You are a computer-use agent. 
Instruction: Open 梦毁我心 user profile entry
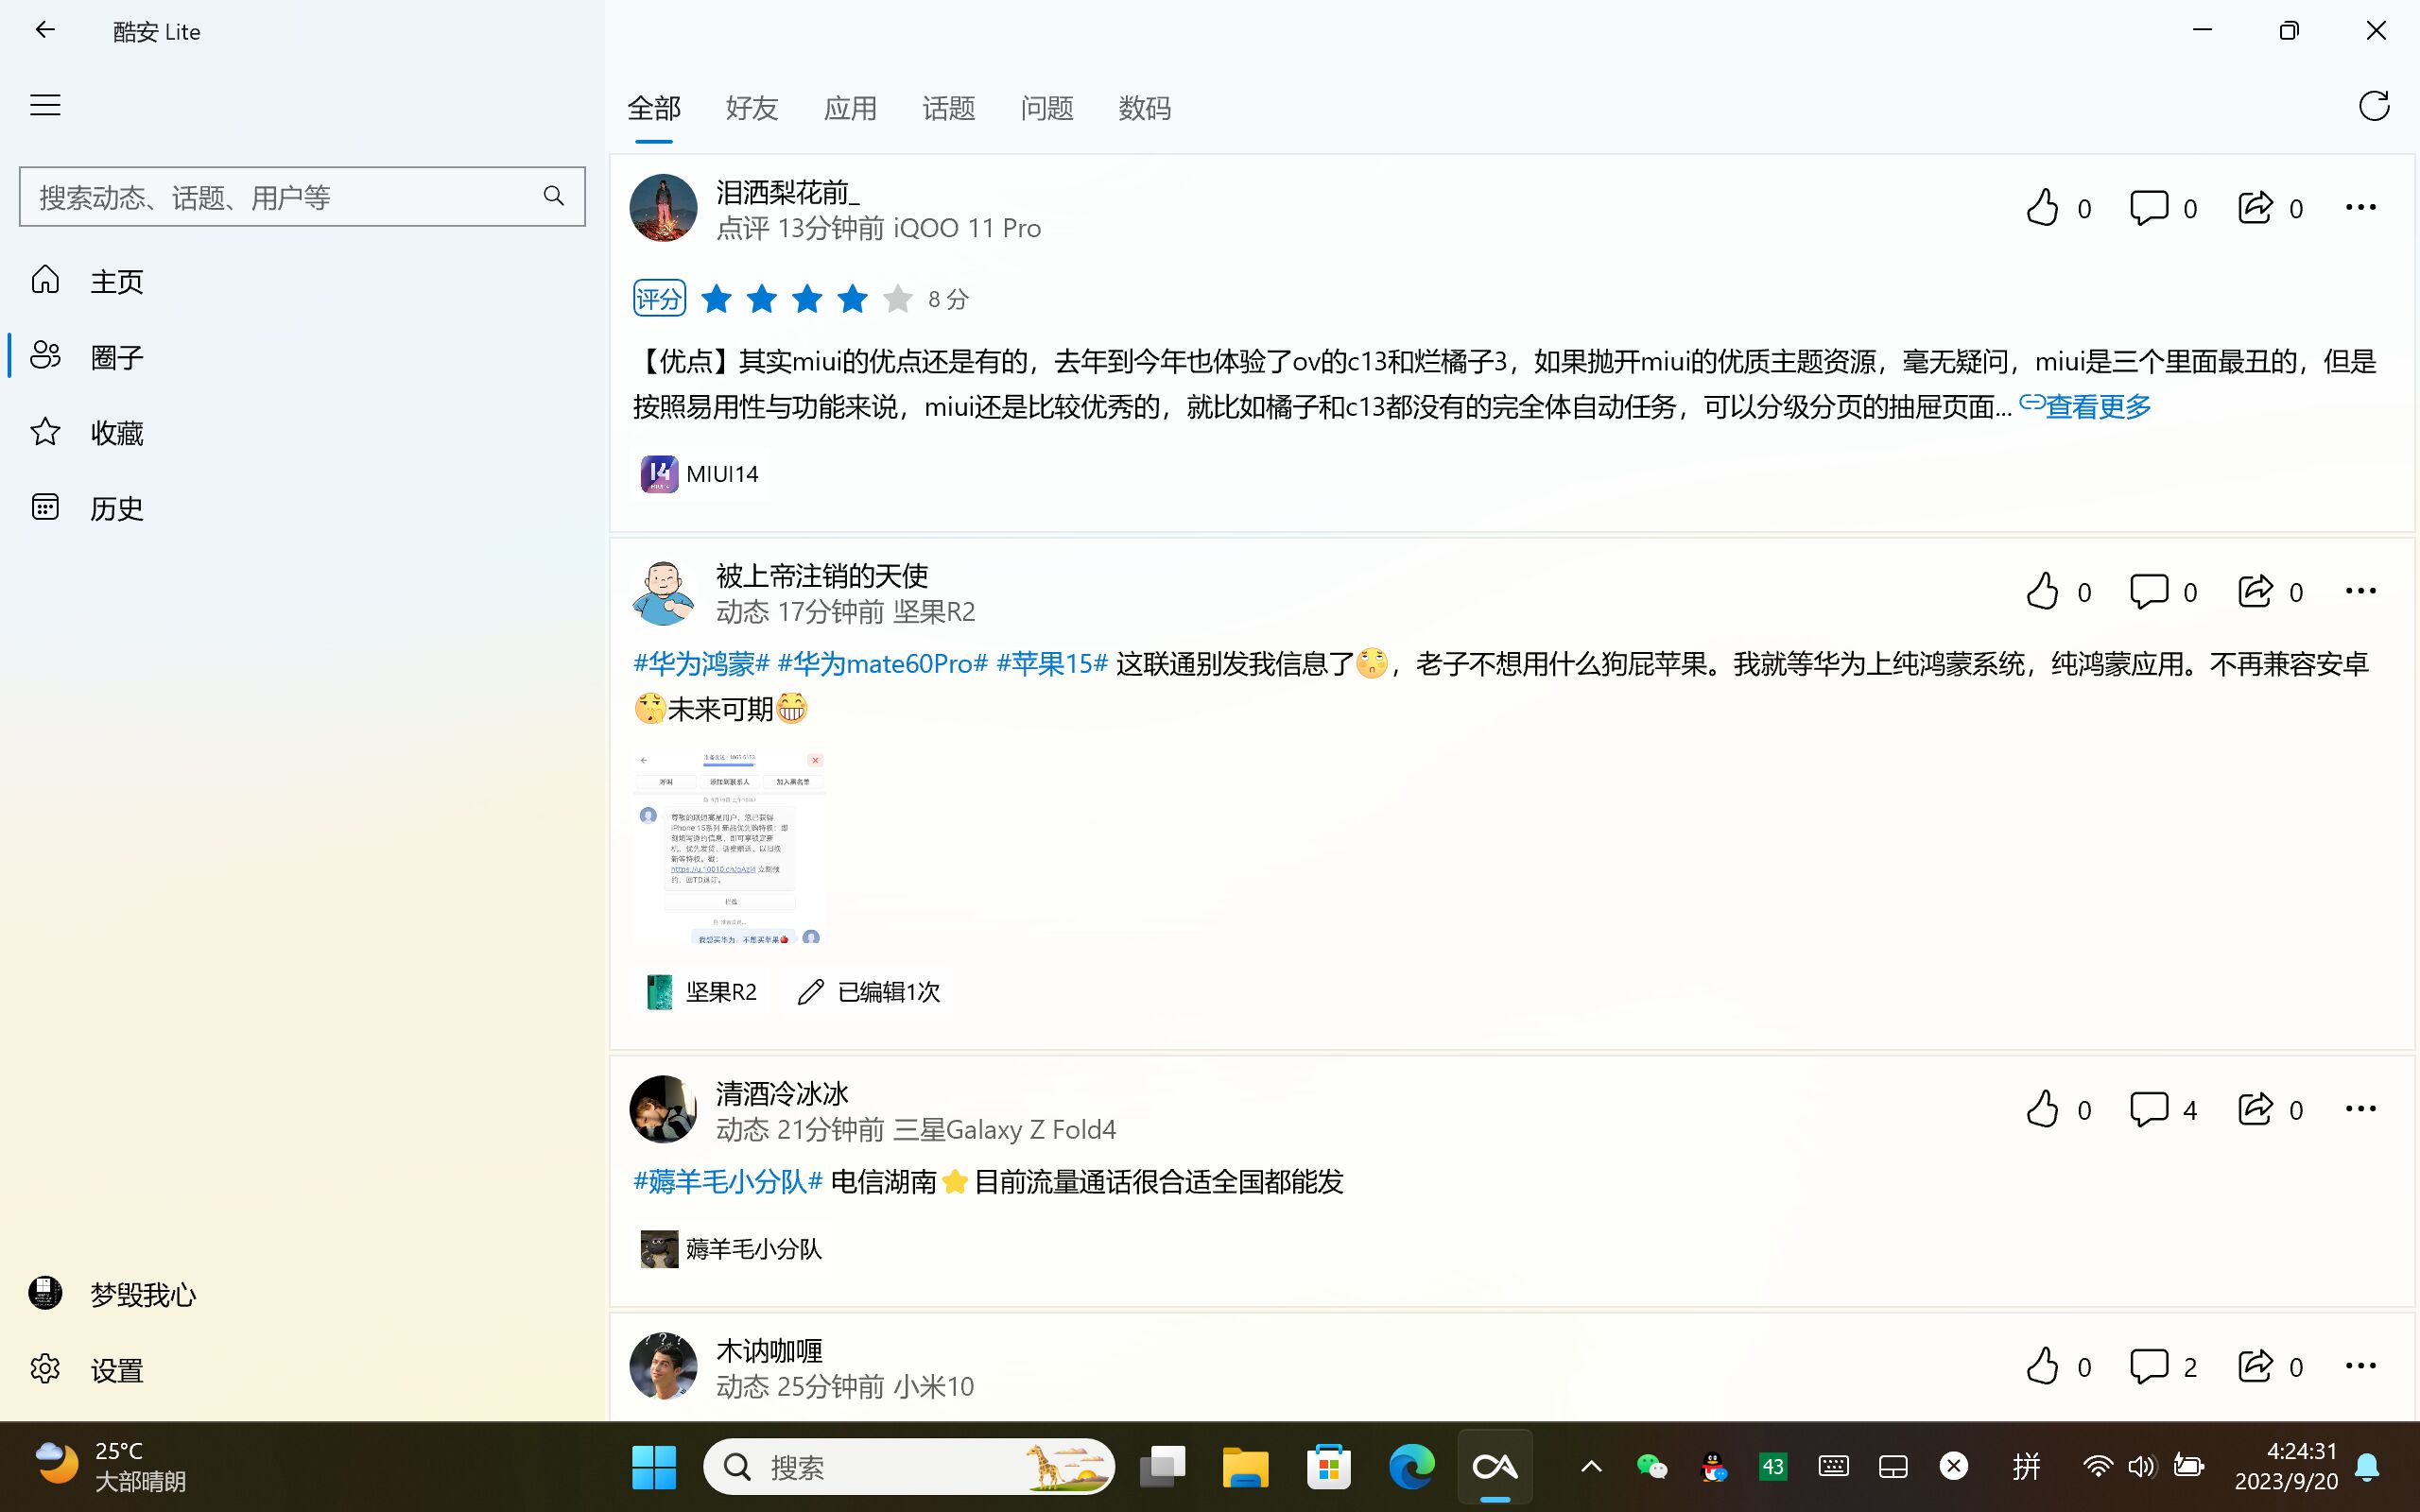tap(302, 1294)
